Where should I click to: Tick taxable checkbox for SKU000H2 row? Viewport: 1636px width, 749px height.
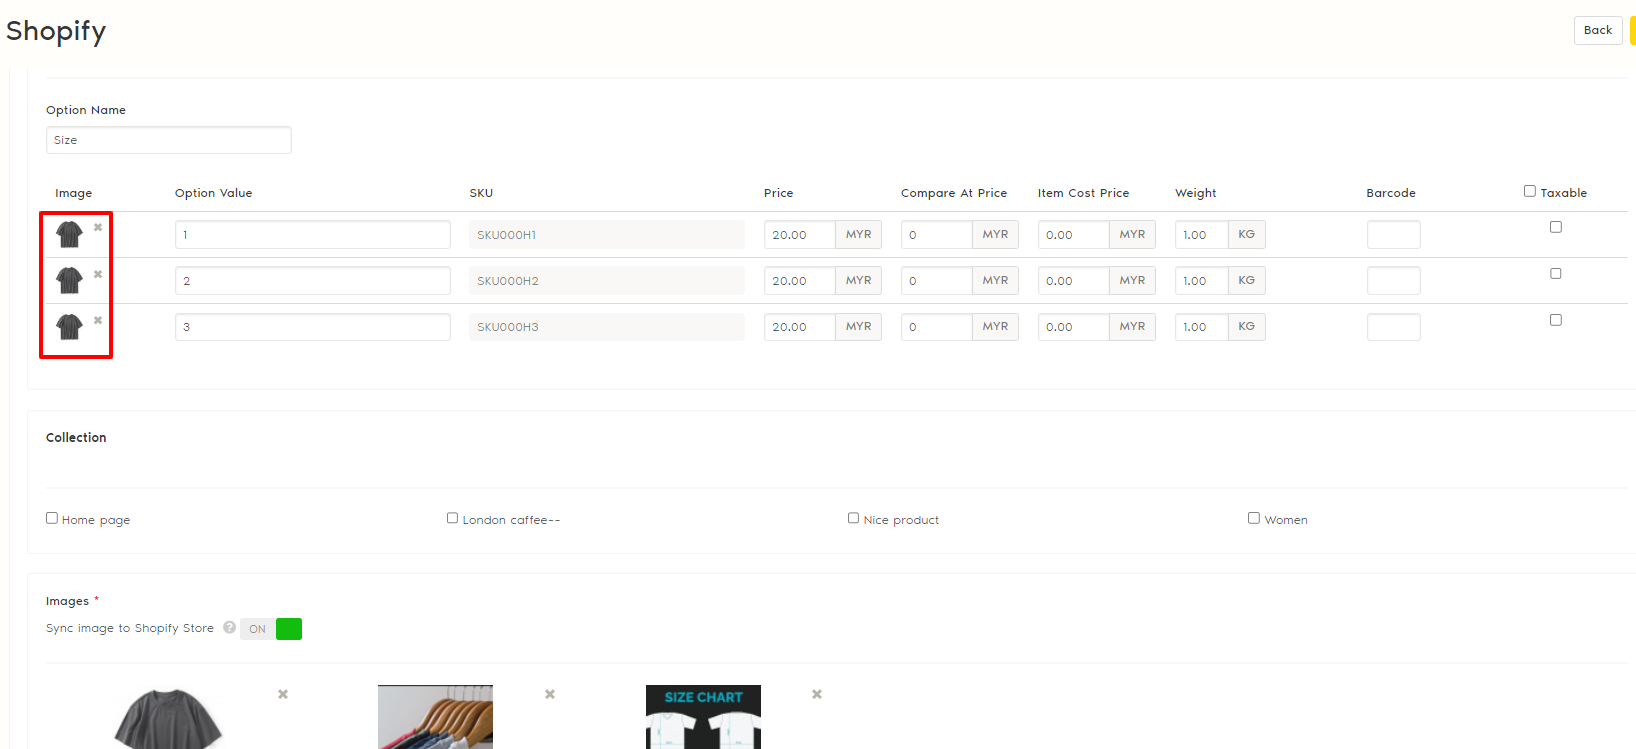(1556, 273)
